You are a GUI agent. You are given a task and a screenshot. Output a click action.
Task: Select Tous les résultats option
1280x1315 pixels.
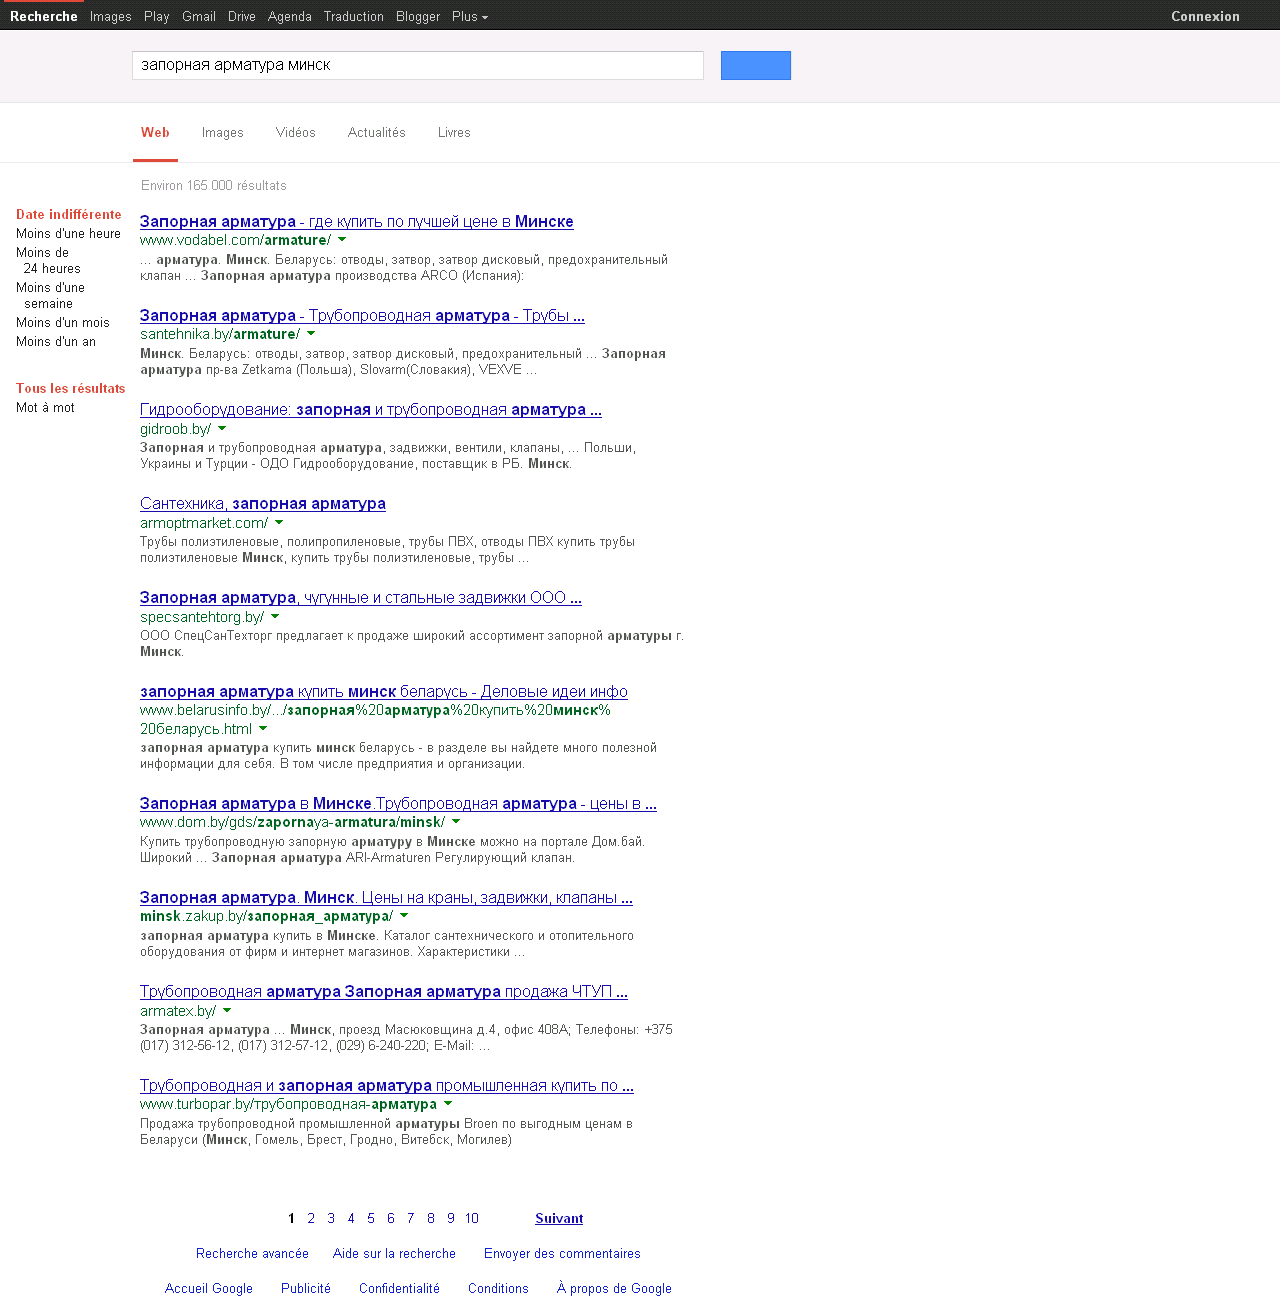(x=71, y=388)
